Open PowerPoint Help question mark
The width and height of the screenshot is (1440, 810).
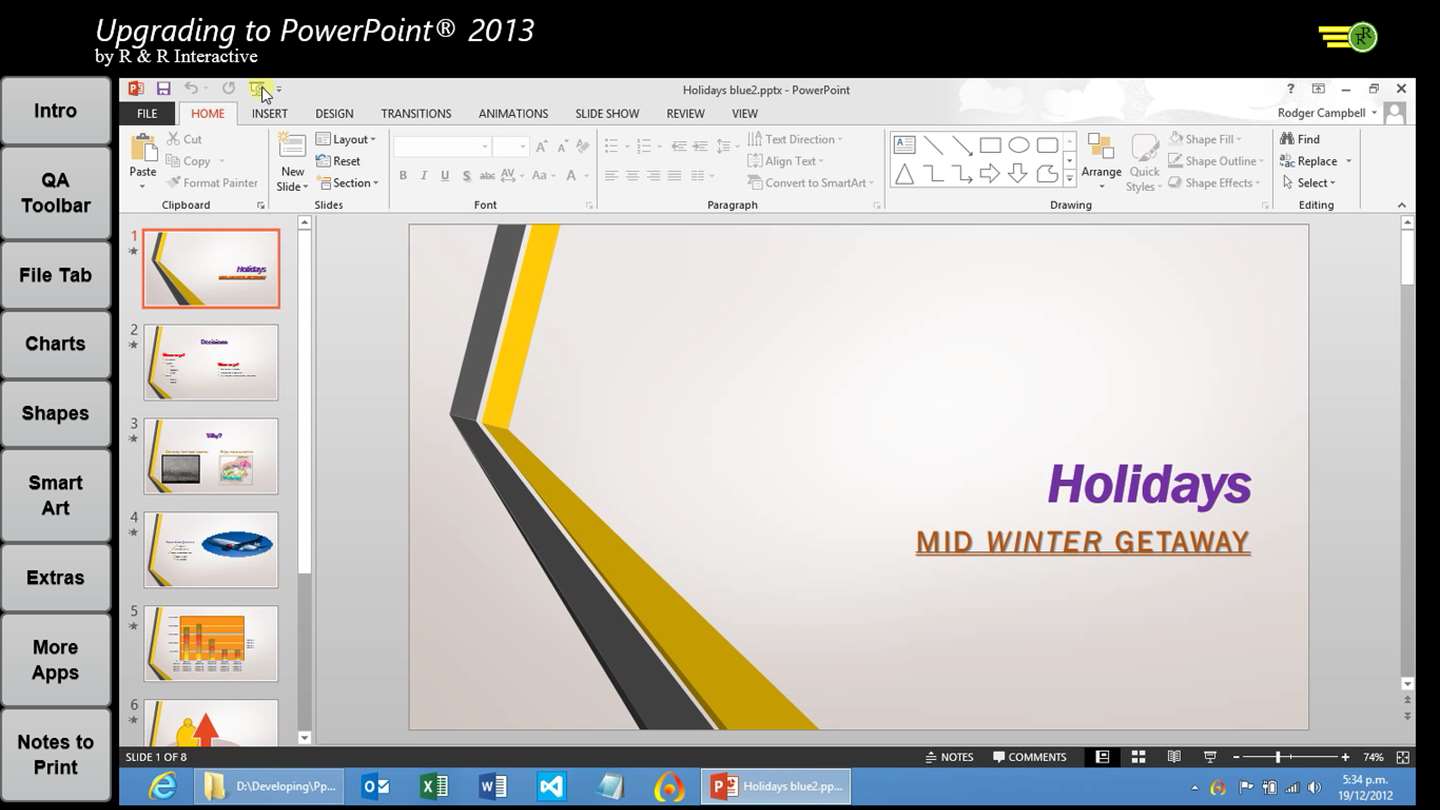point(1290,89)
